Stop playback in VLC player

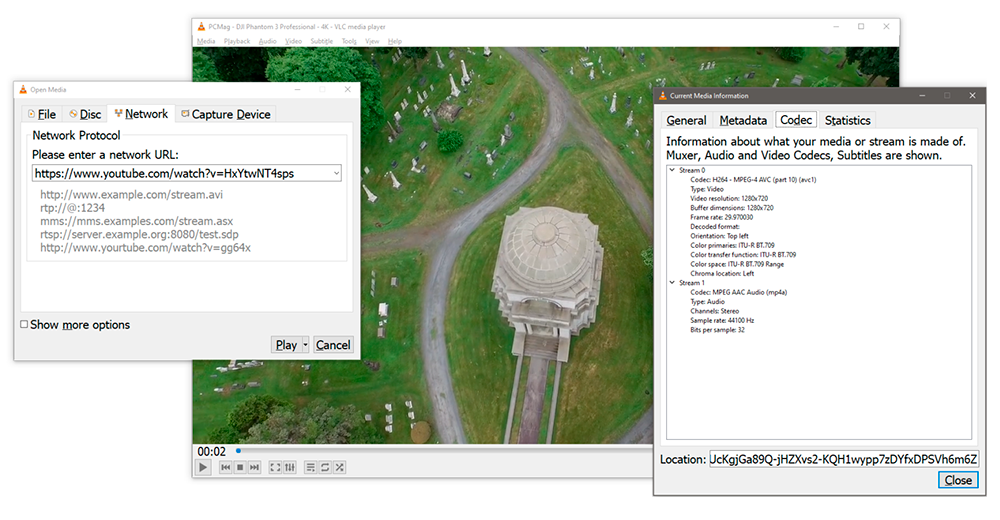pos(240,468)
